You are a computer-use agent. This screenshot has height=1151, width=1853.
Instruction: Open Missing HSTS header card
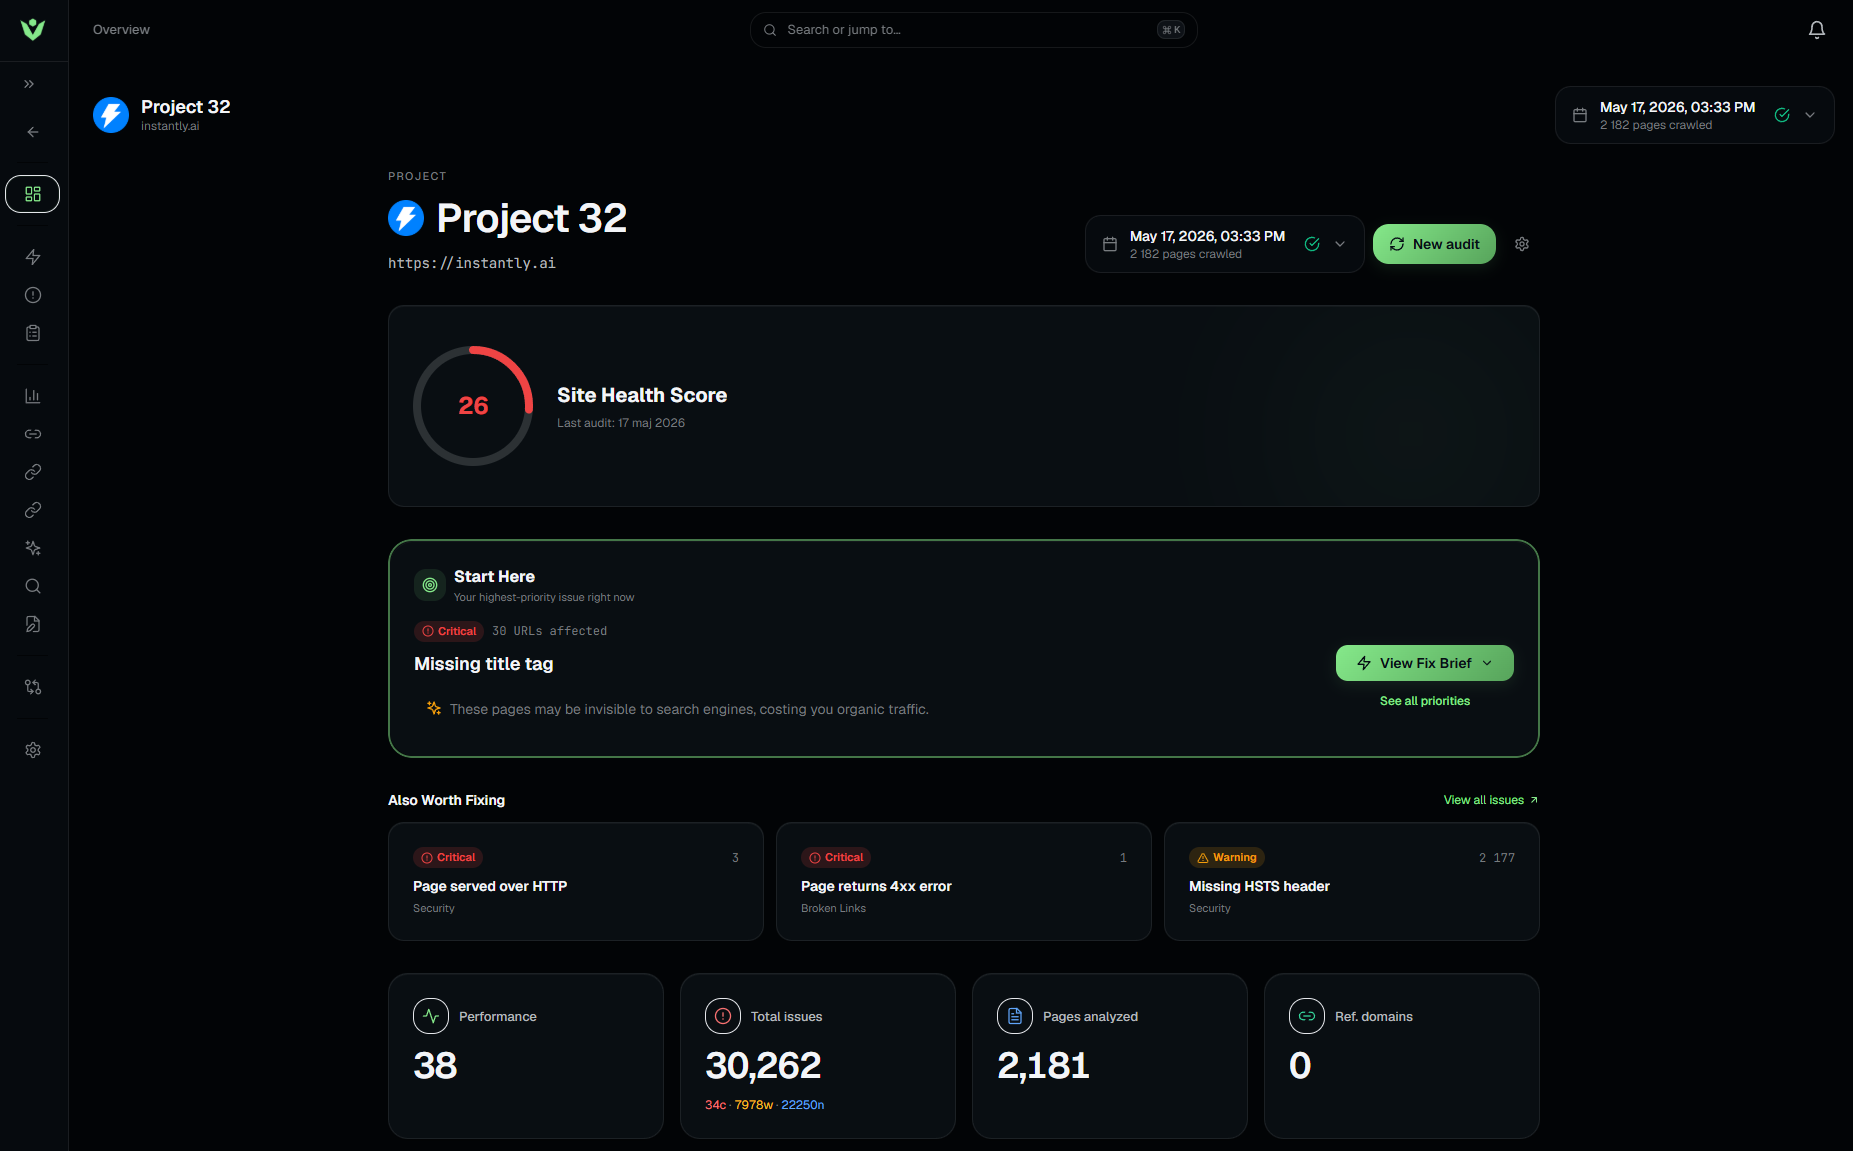point(1351,881)
